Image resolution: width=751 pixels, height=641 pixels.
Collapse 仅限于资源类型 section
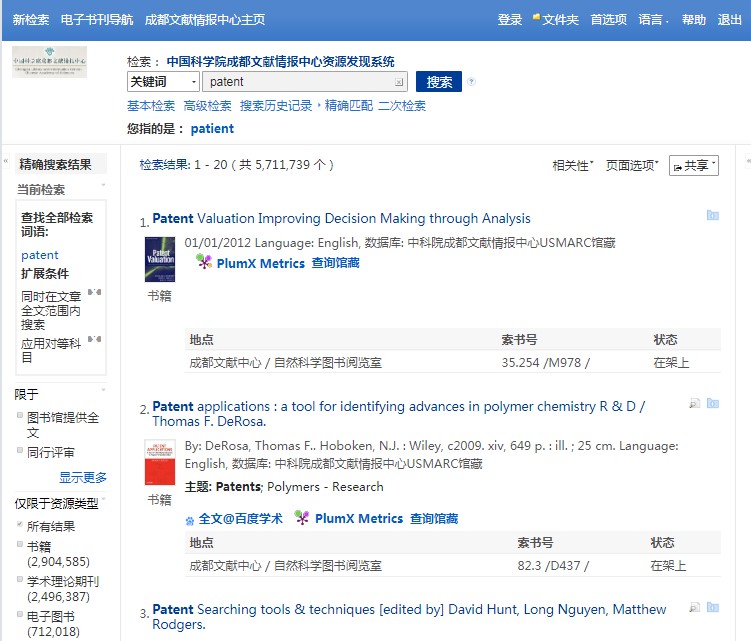103,499
